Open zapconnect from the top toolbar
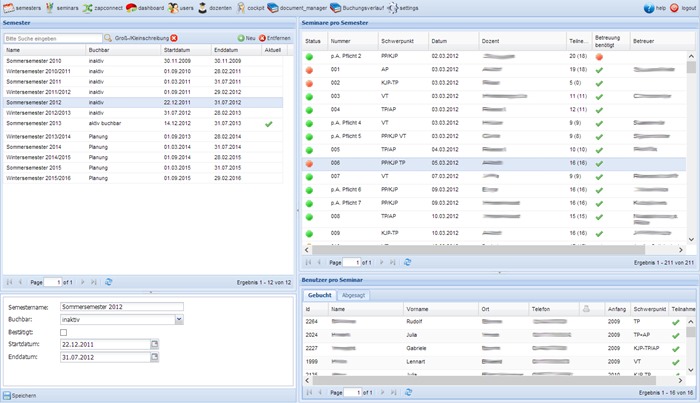This screenshot has height=403, width=700. click(103, 8)
